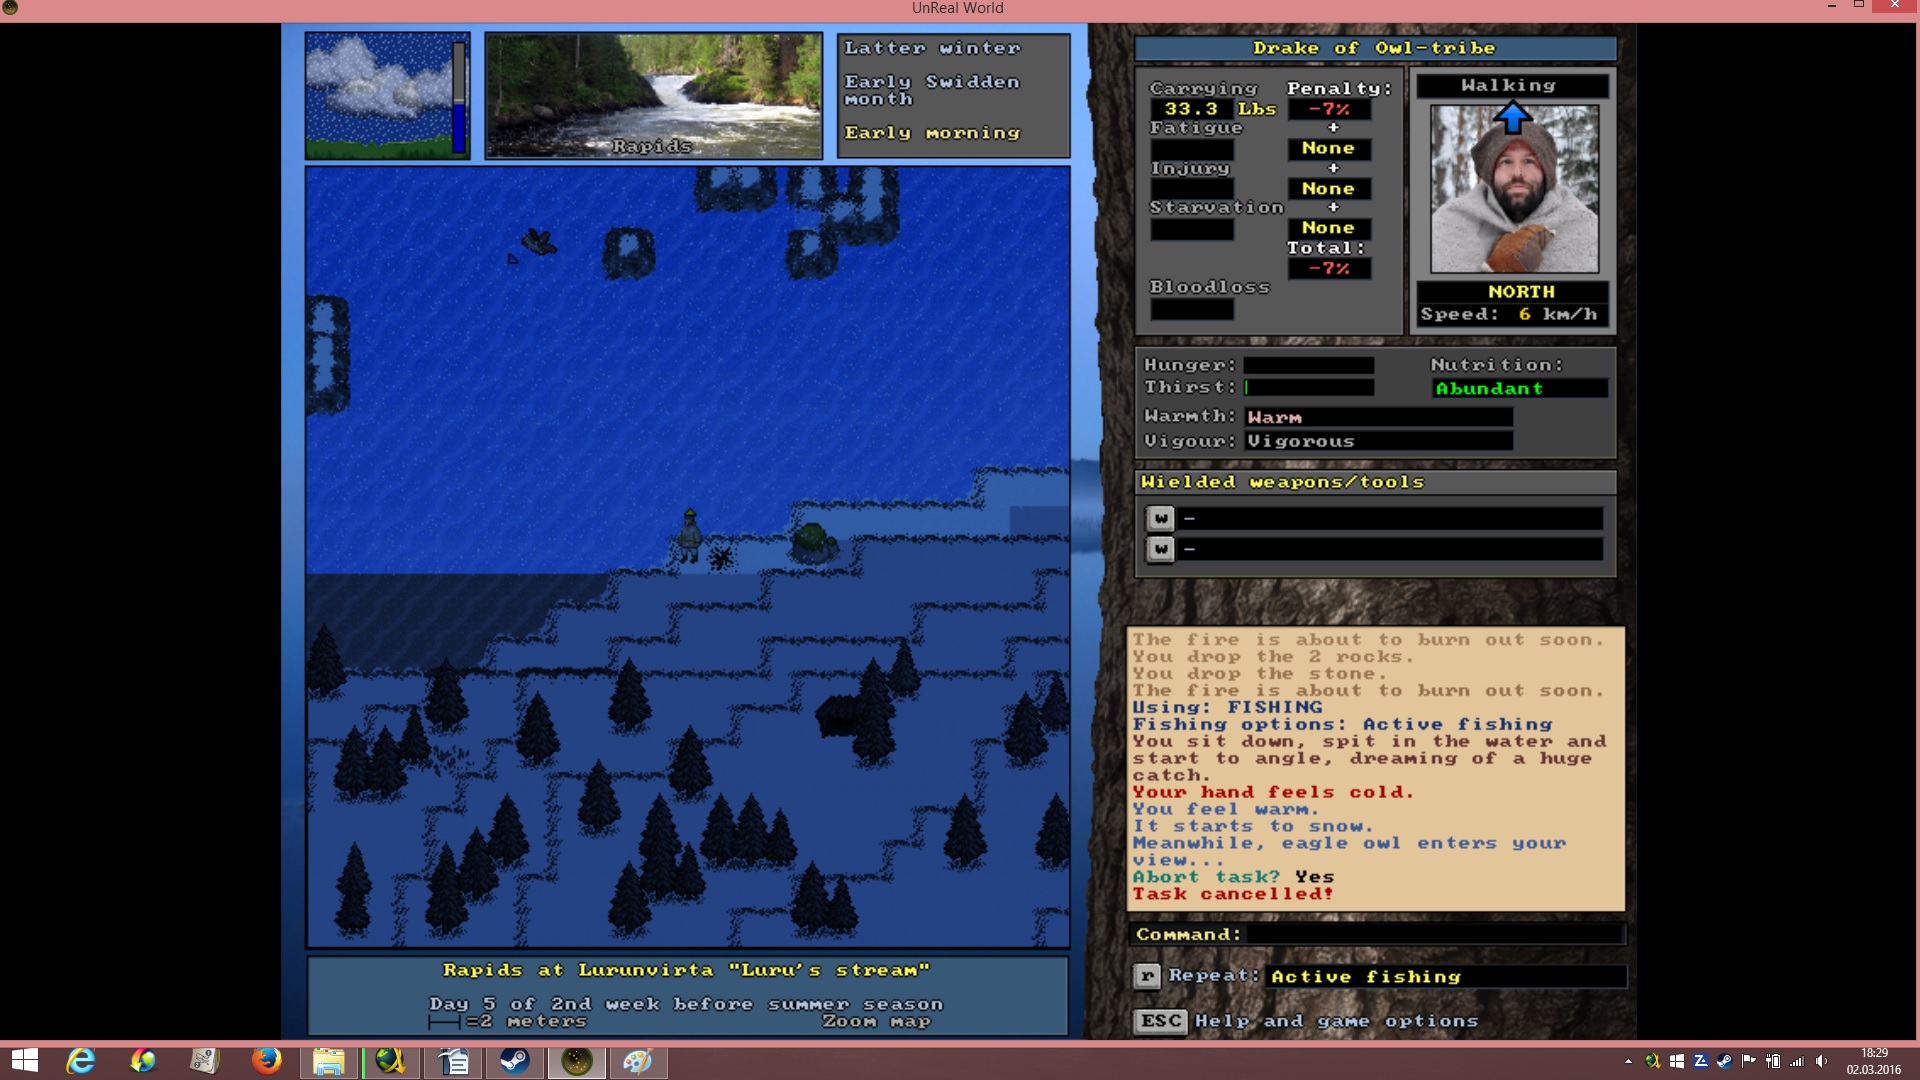Click the Zoom map label
The height and width of the screenshot is (1080, 1920).
pyautogui.click(x=876, y=1021)
